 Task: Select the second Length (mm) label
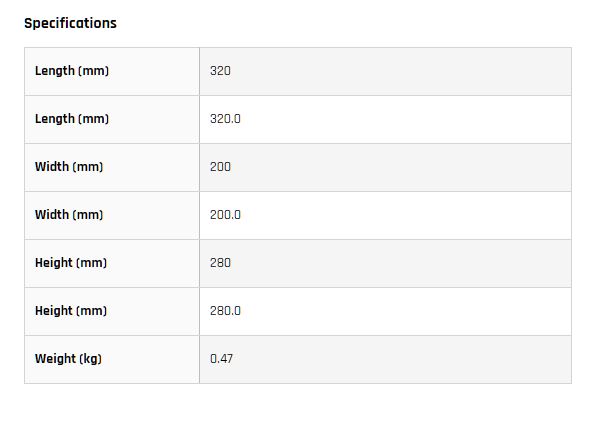[72, 119]
